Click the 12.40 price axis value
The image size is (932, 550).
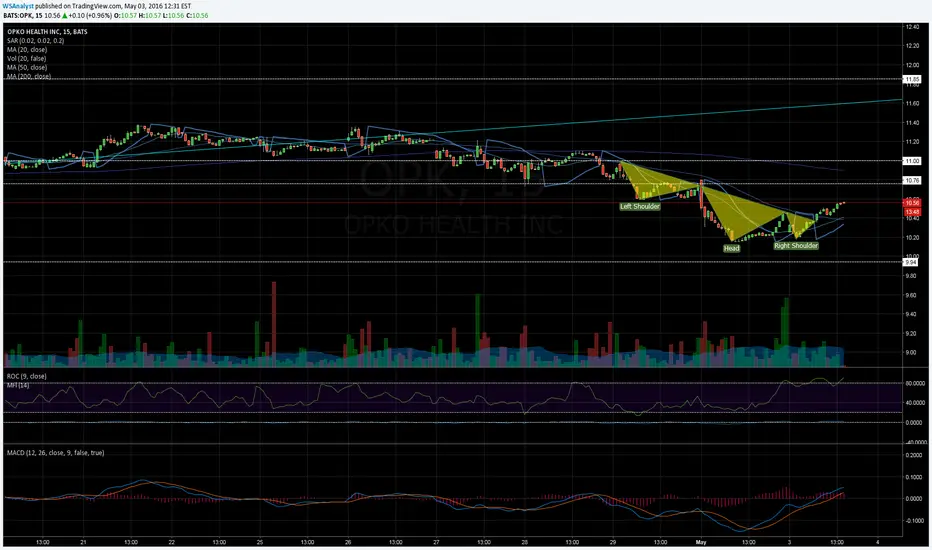click(912, 27)
